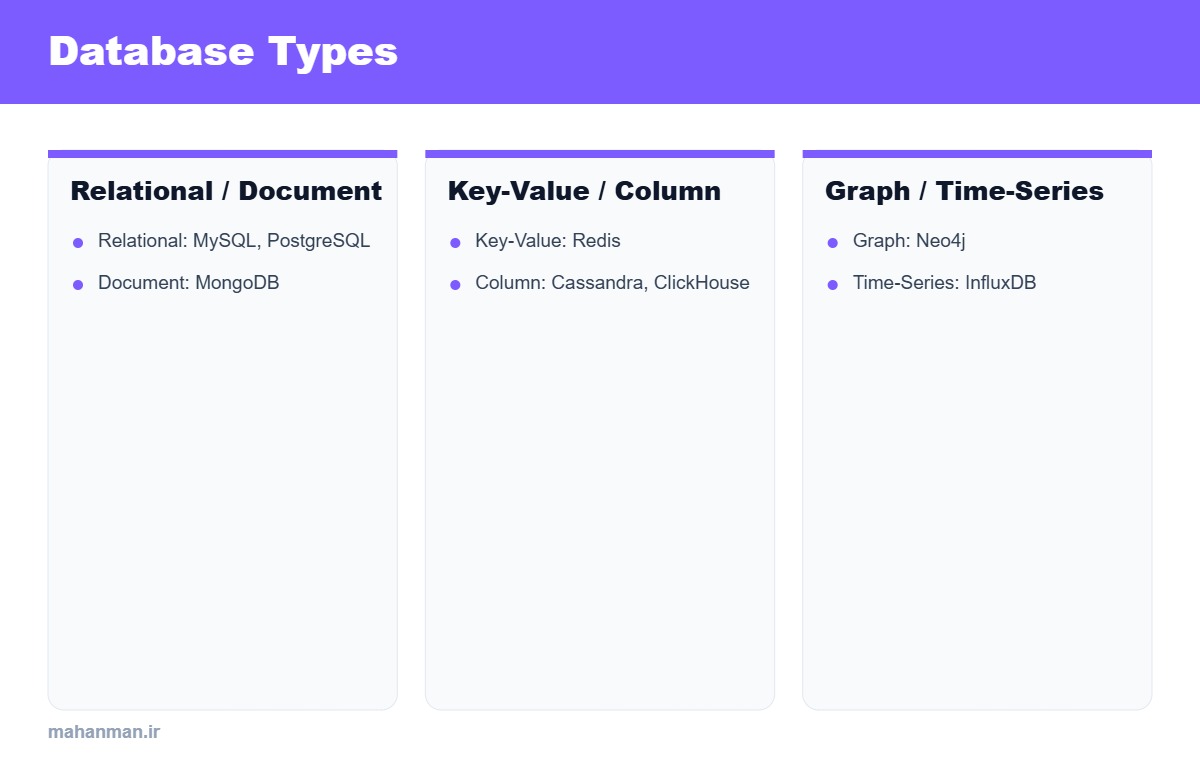Click the purple bar atop Relational card
Viewport: 1200px width, 760px height.
pyautogui.click(x=223, y=154)
